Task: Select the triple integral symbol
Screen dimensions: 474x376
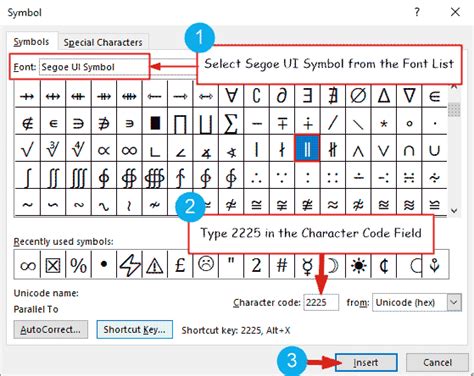Action: [x=78, y=177]
